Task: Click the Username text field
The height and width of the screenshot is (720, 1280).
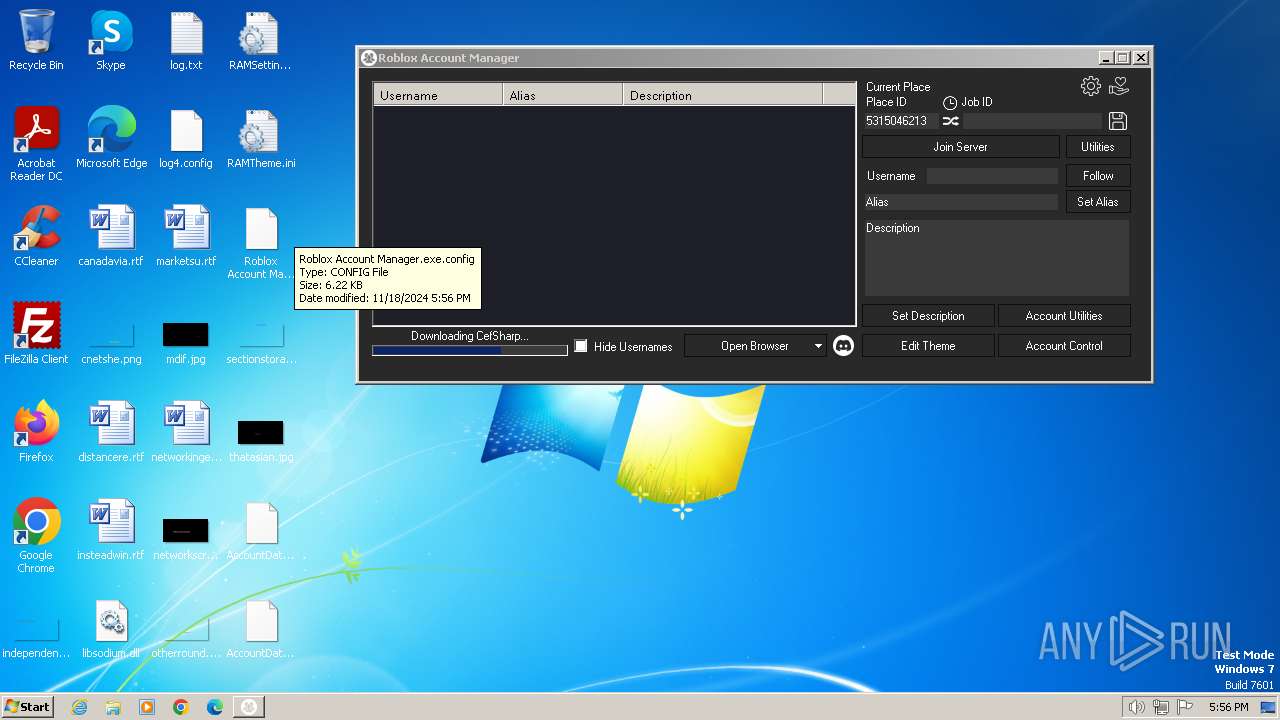Action: (992, 176)
